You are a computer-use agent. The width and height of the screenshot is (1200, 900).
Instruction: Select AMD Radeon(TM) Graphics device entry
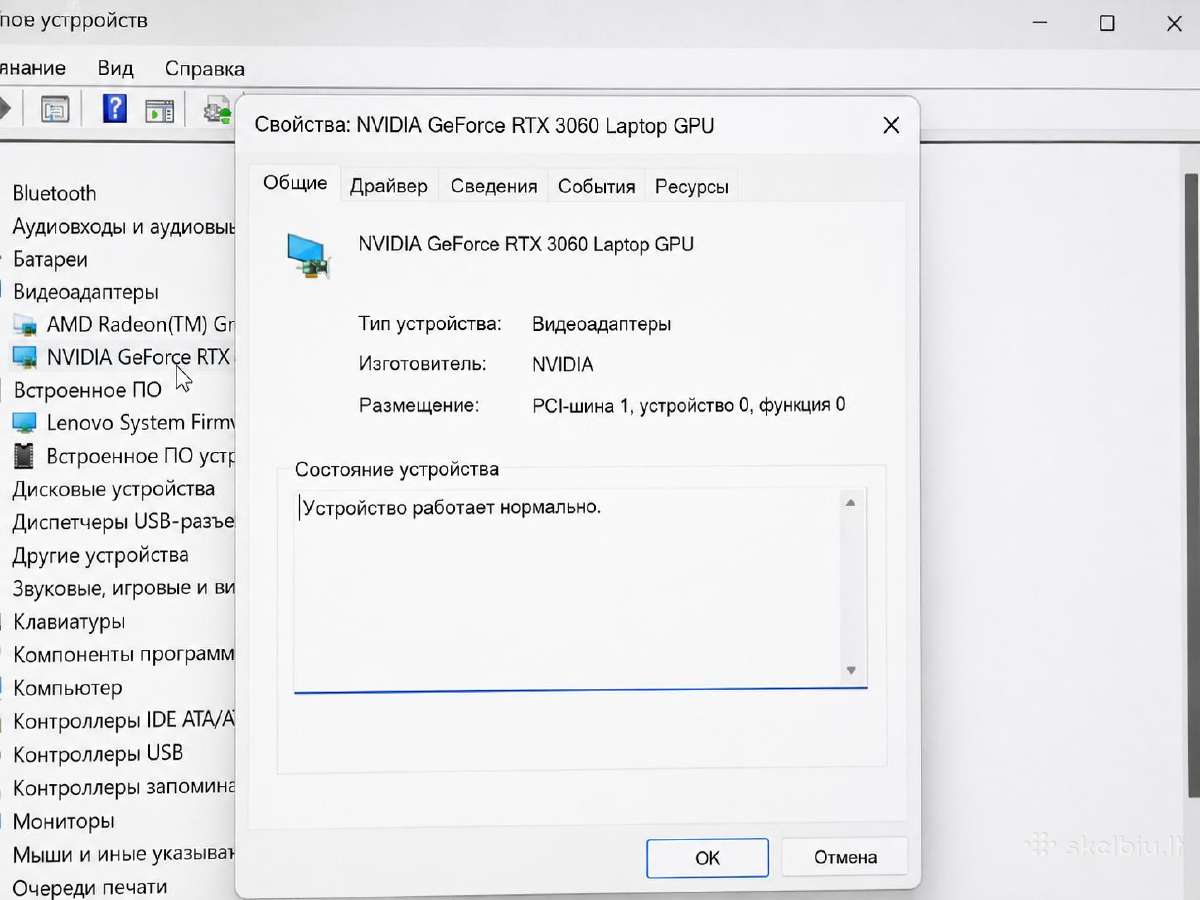[140, 325]
